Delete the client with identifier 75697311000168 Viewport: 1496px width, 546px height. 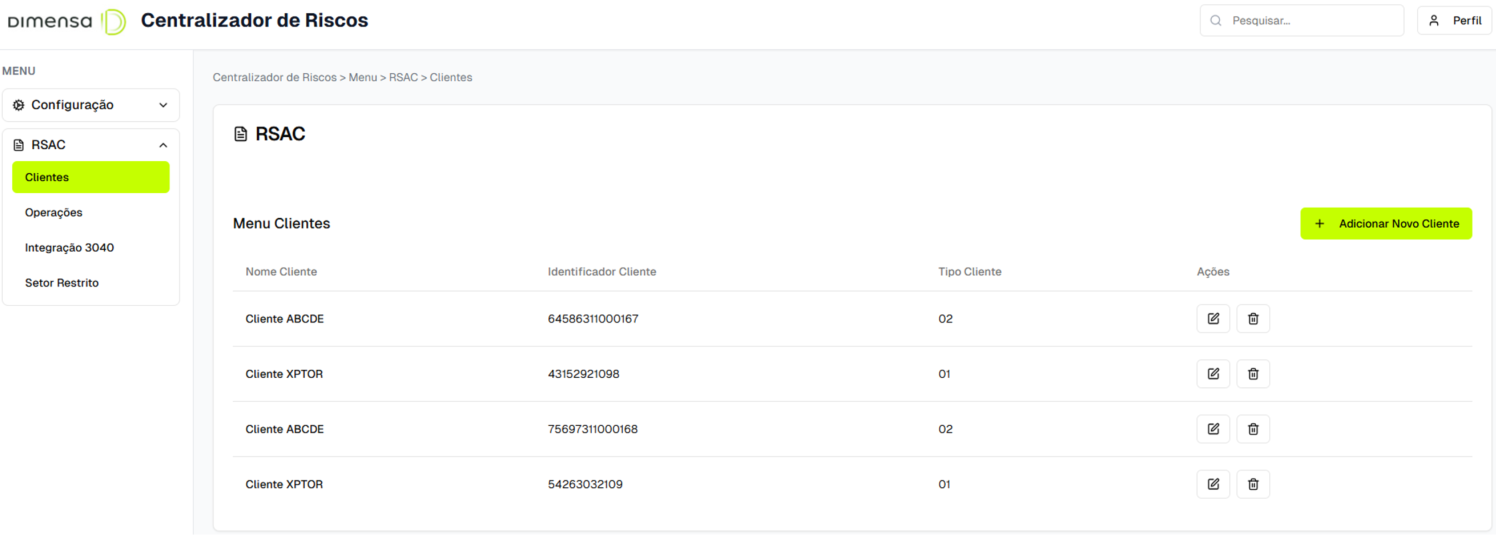coord(1253,429)
